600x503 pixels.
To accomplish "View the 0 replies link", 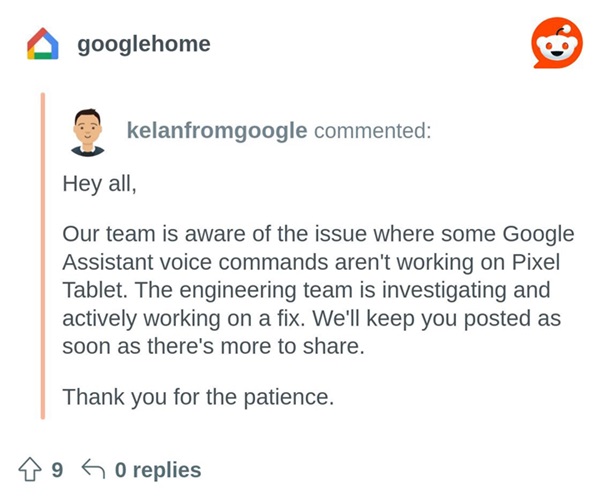I will [158, 470].
